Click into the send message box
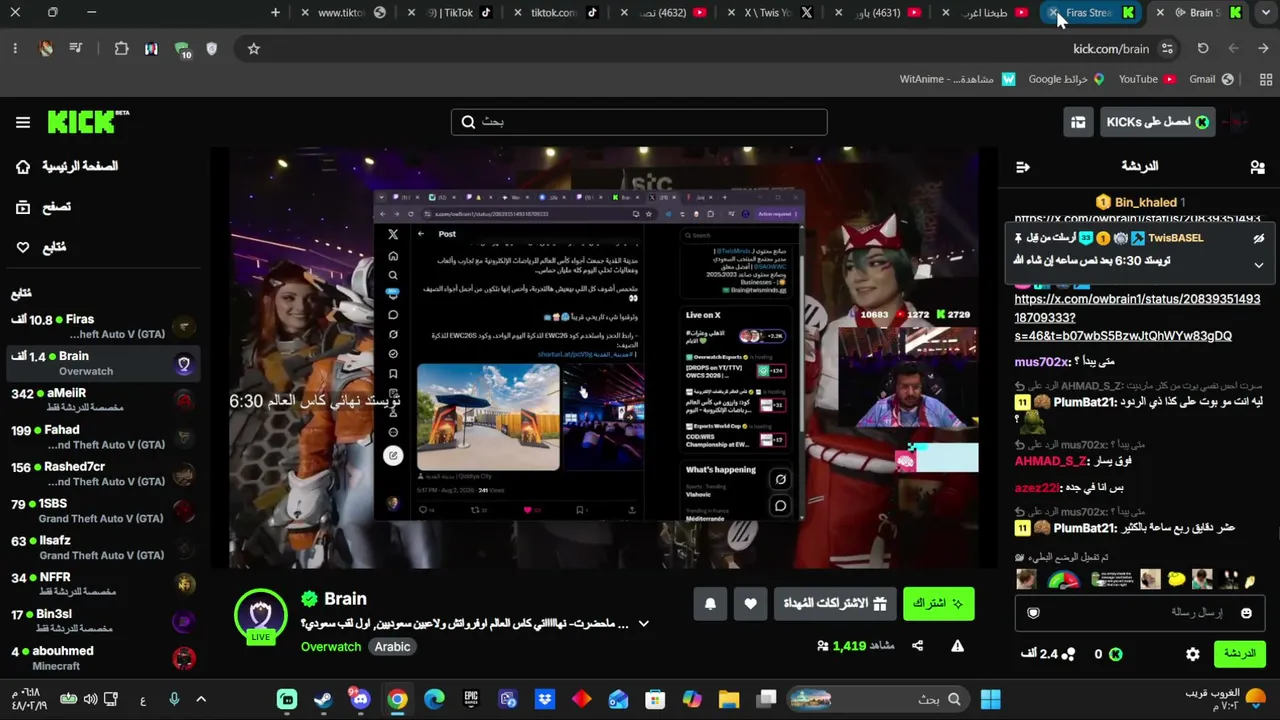 [x=1139, y=613]
